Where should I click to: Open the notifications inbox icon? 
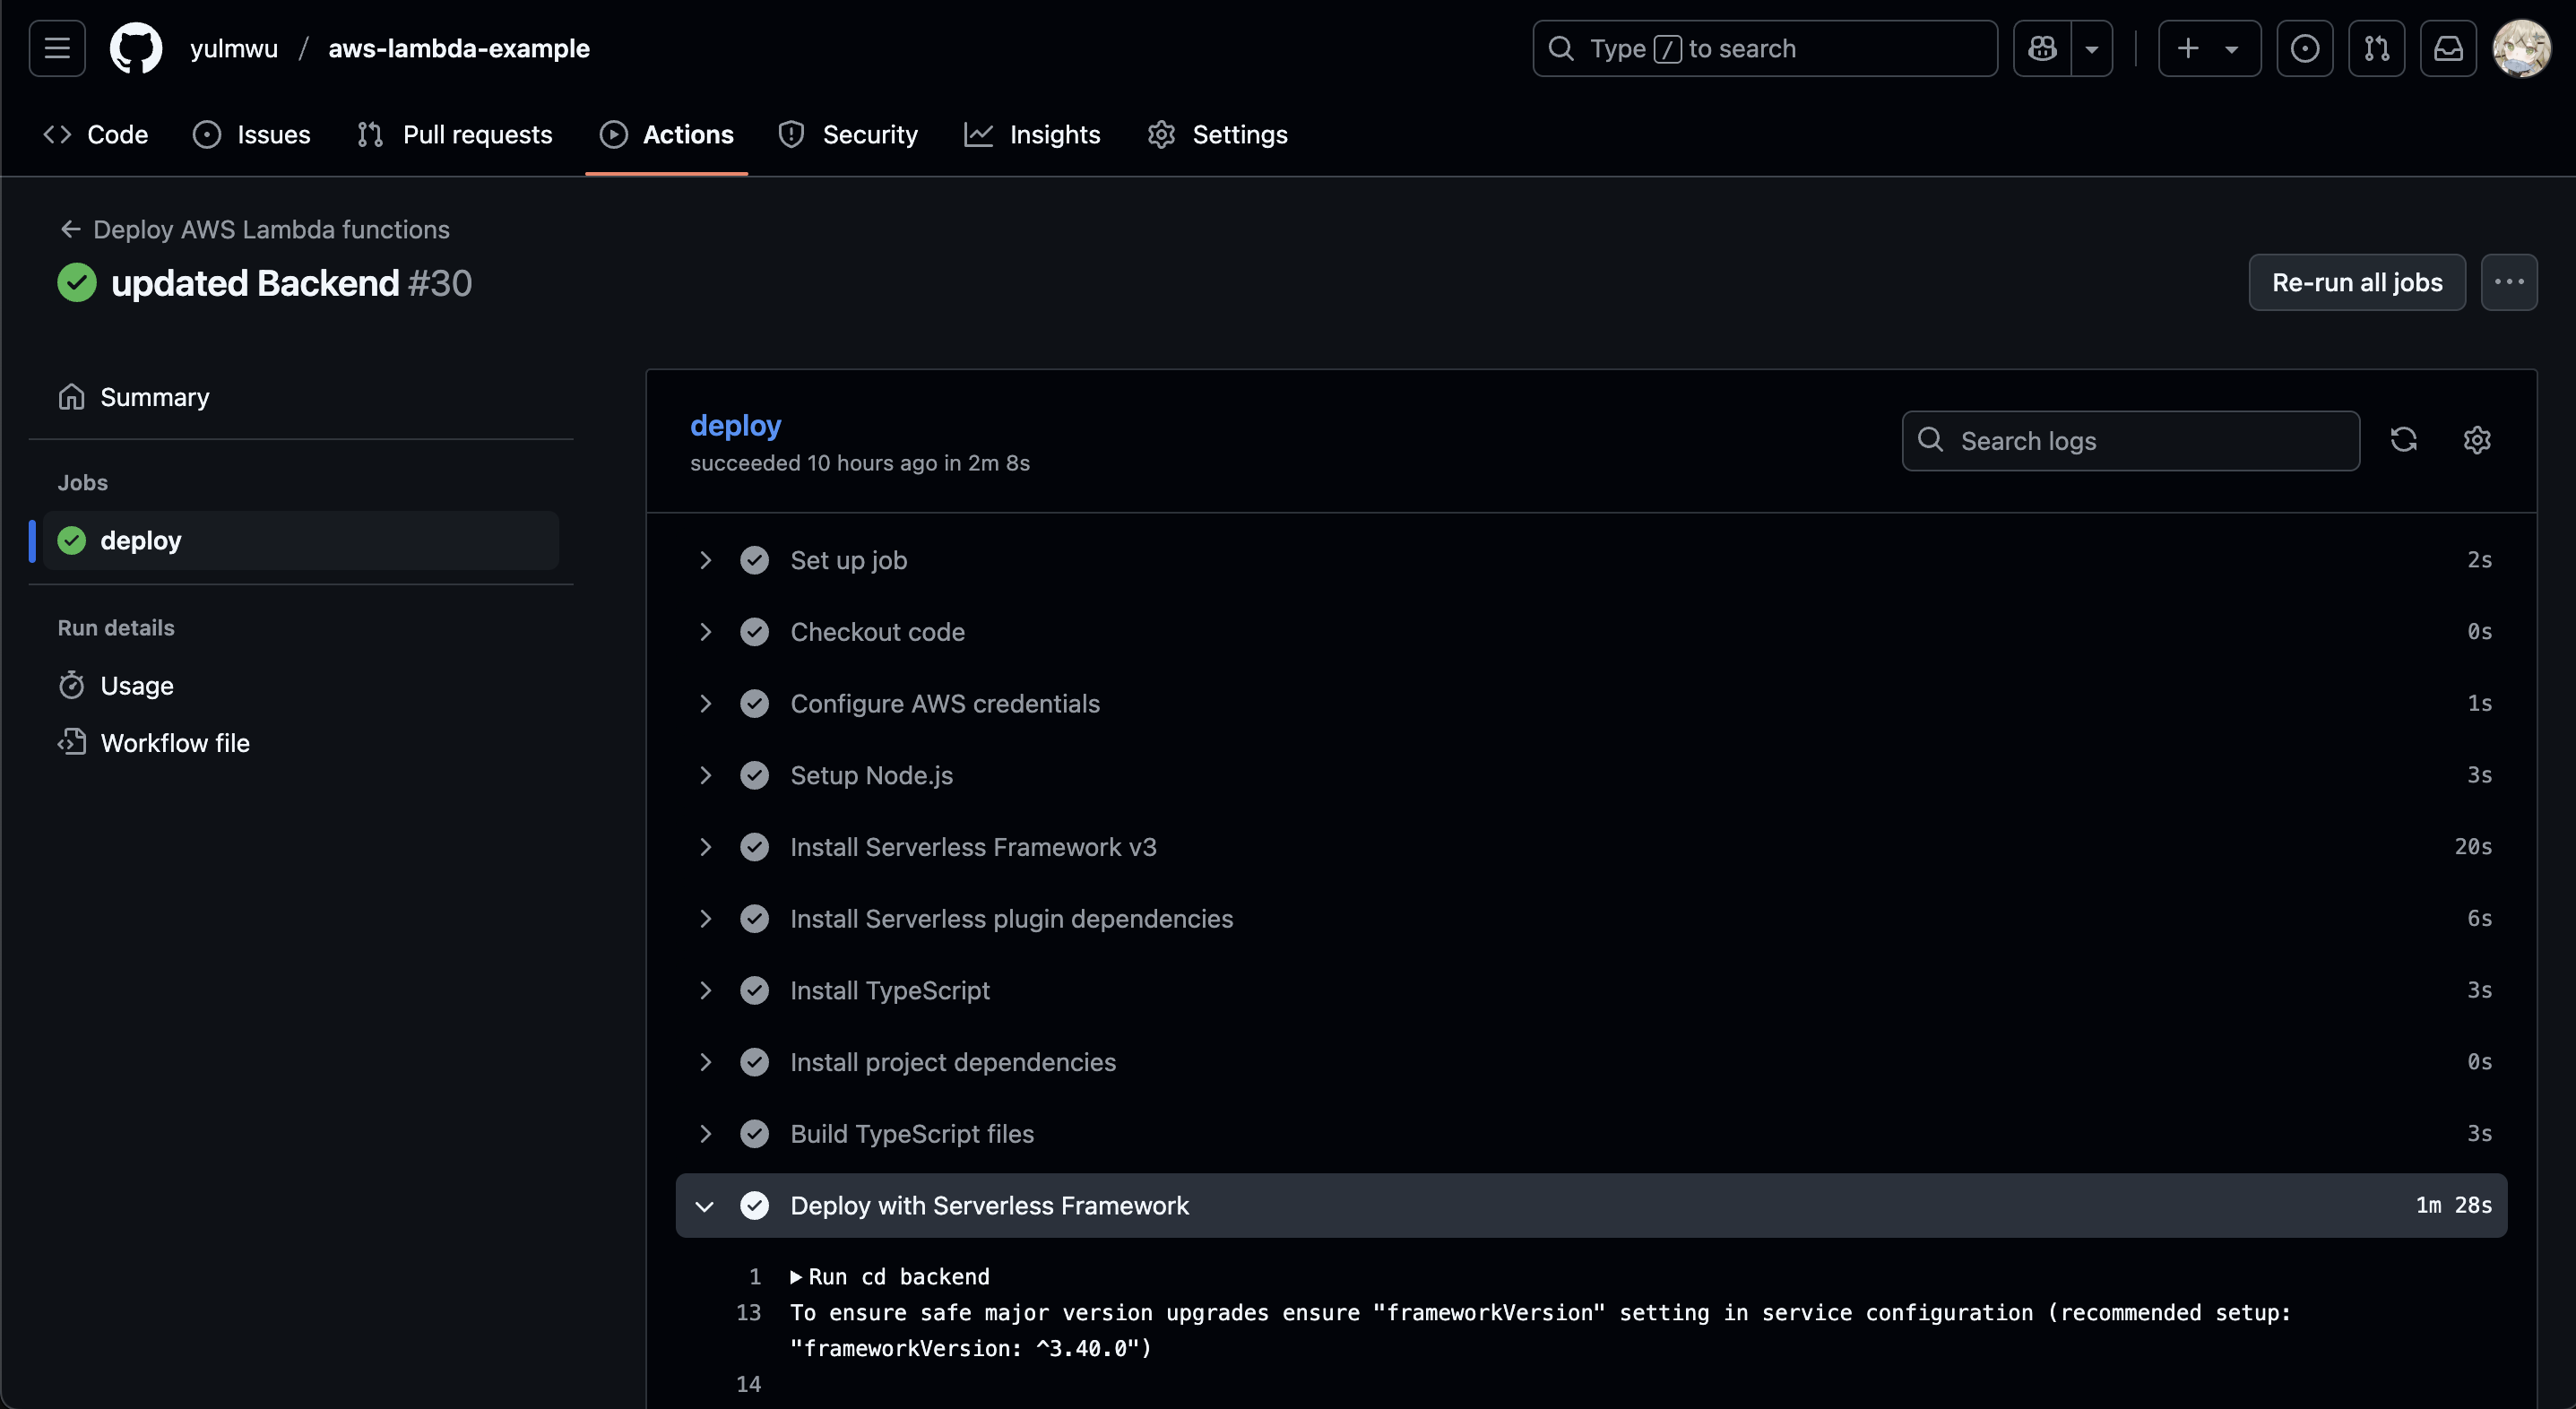tap(2448, 48)
